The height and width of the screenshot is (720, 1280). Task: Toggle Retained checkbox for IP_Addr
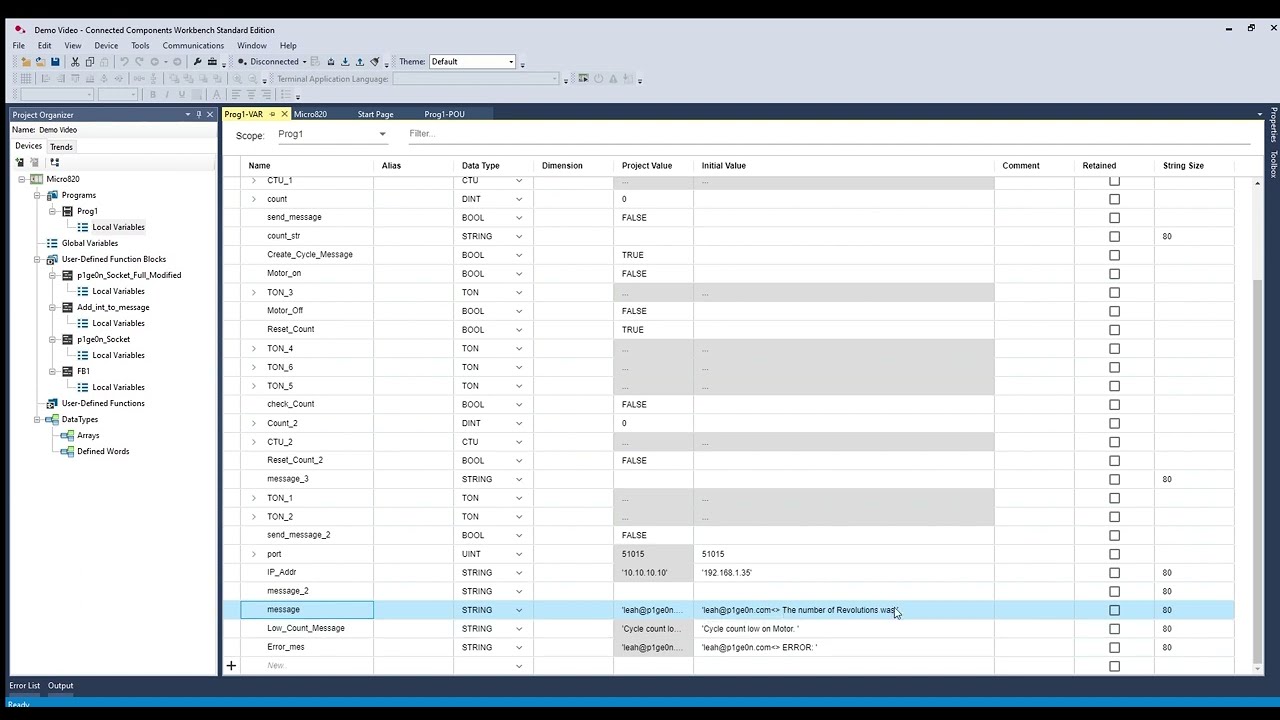(1114, 572)
